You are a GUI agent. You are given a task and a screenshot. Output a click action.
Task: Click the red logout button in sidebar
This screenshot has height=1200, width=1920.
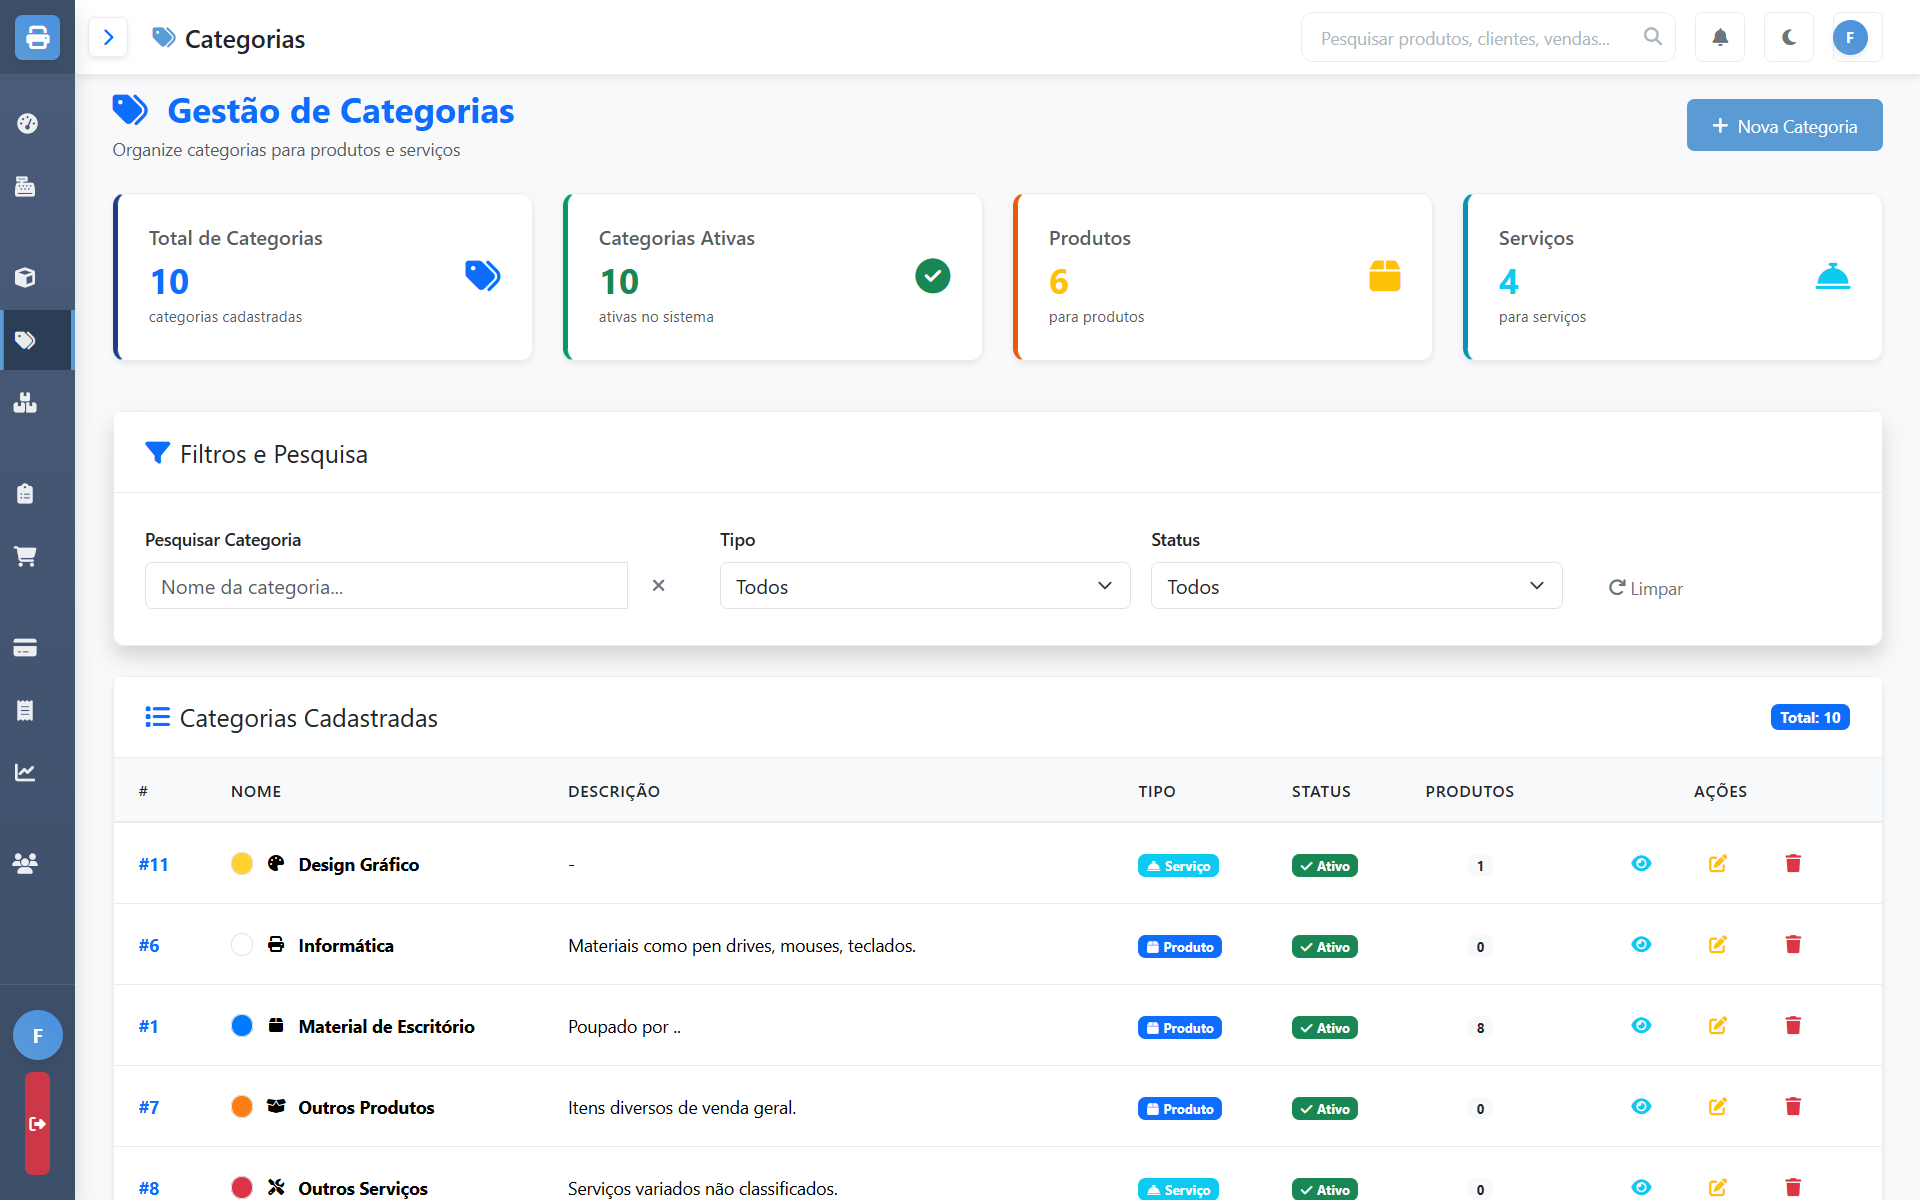click(37, 1124)
